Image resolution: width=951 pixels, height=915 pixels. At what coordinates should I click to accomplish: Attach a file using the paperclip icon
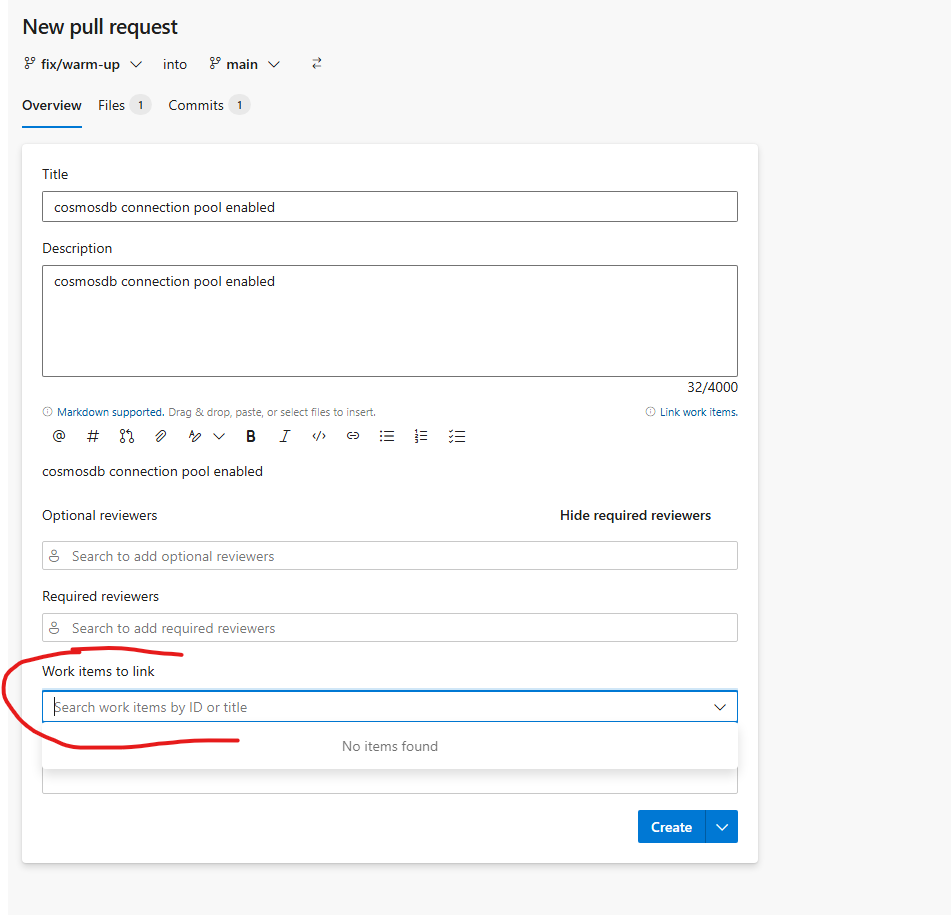tap(160, 435)
